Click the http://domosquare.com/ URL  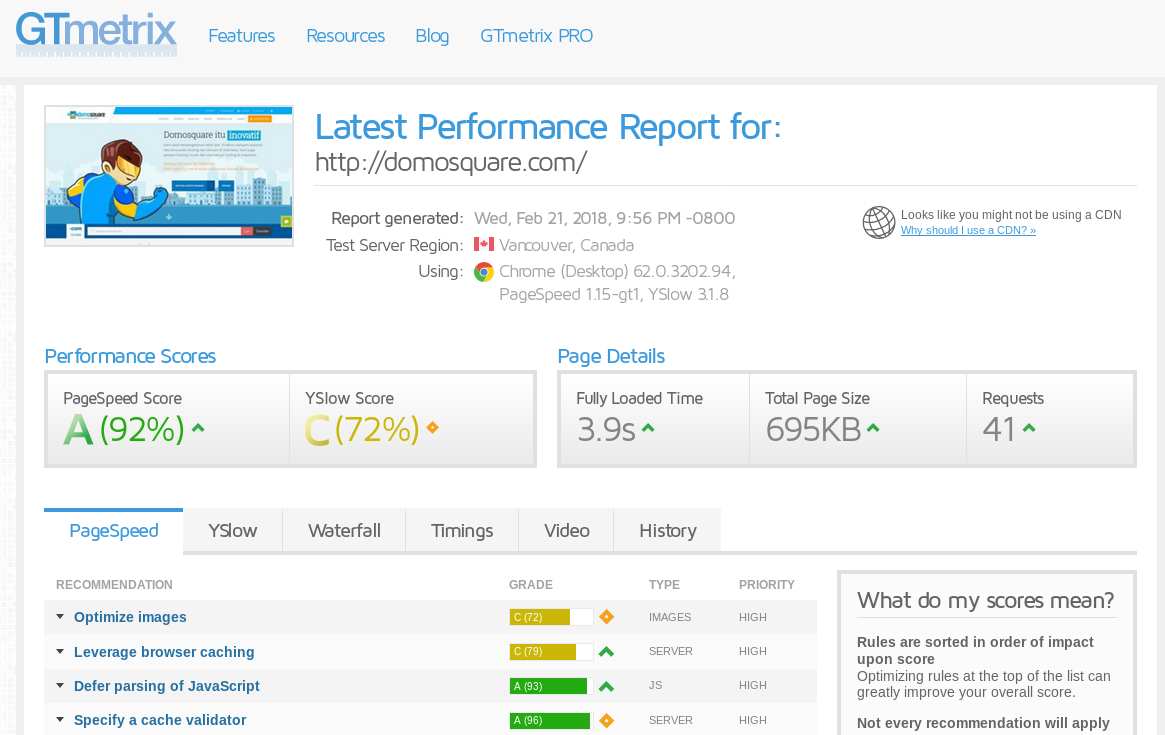click(x=451, y=162)
